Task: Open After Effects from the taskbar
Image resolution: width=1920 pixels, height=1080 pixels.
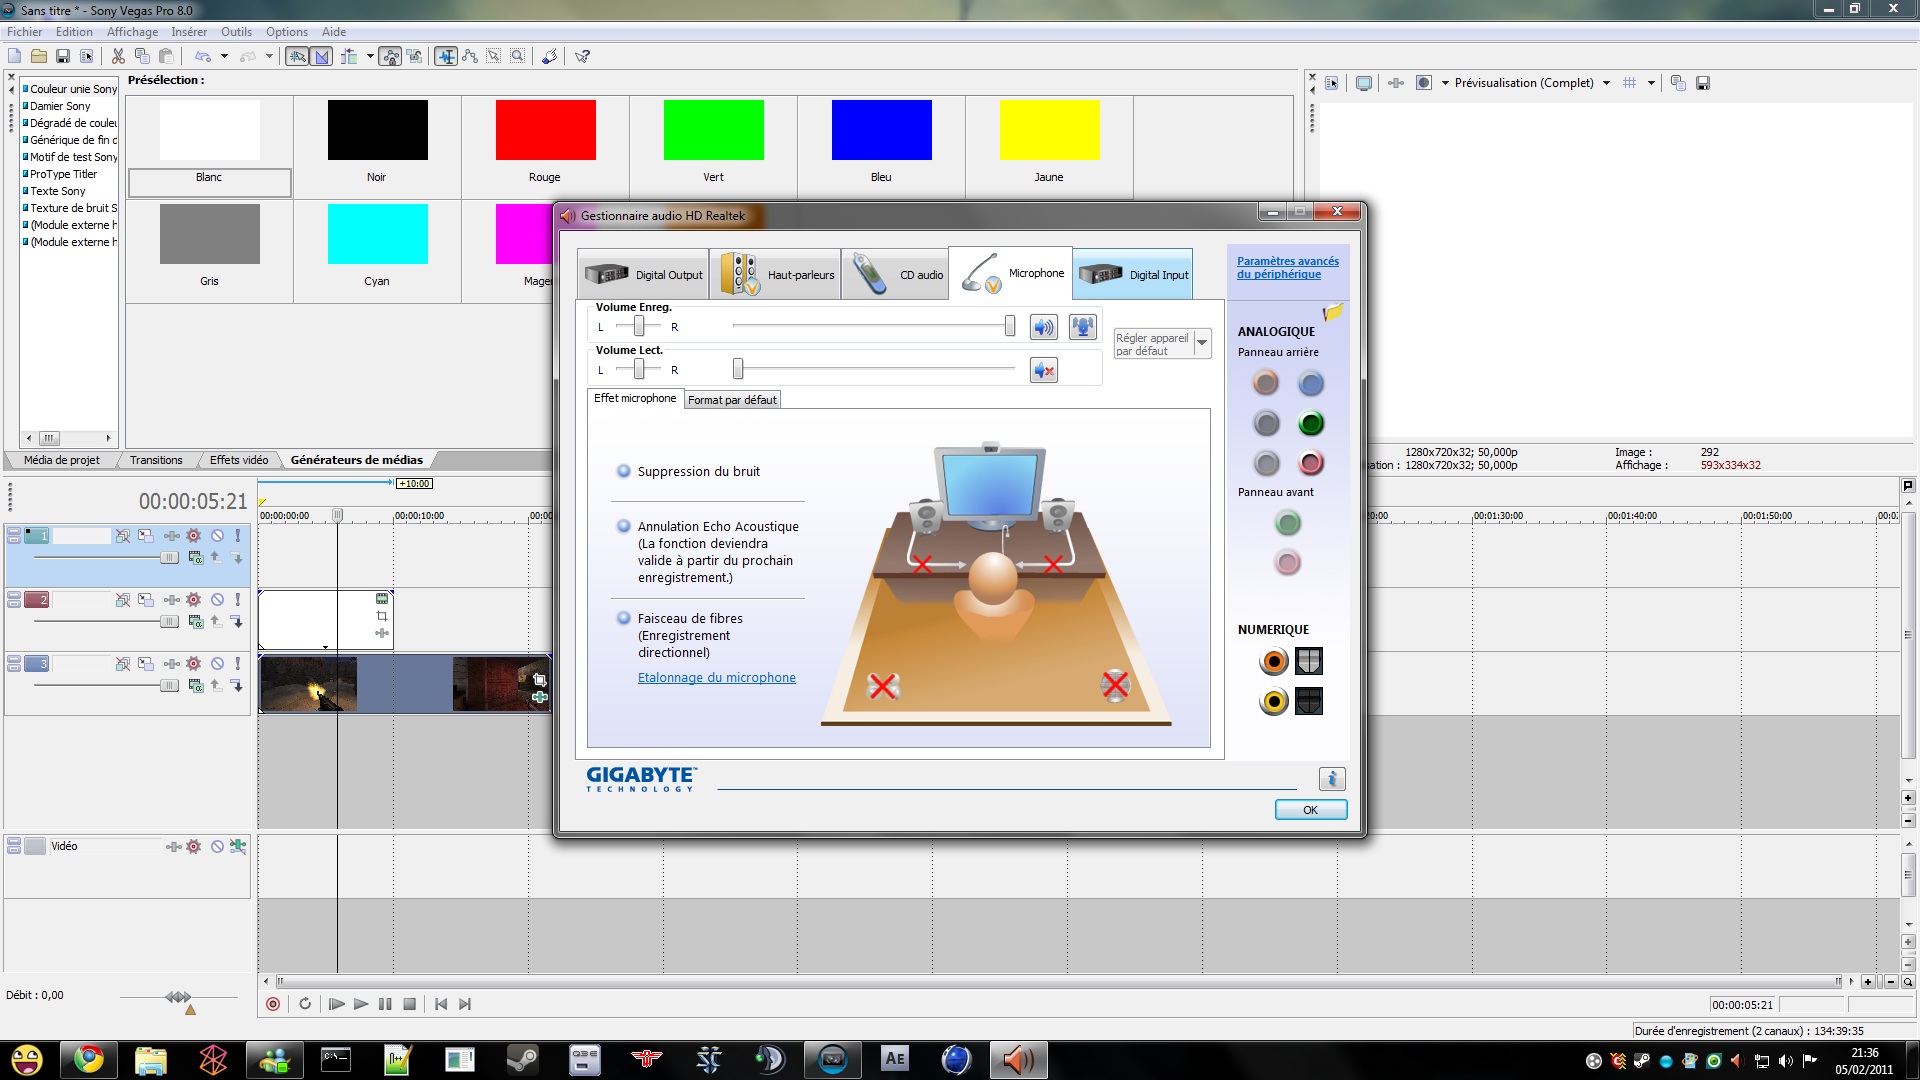Action: coord(895,1059)
